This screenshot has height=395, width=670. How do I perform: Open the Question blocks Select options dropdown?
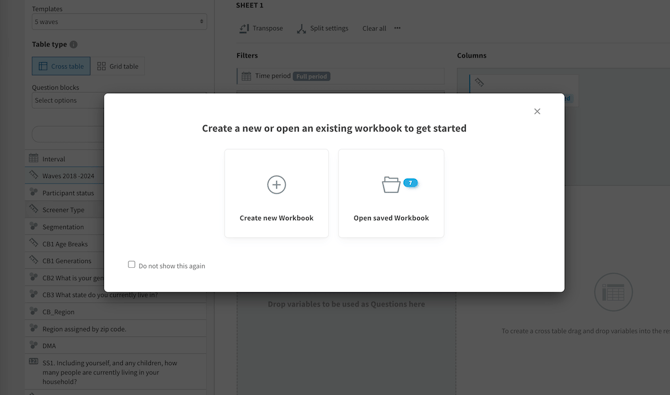coord(68,100)
